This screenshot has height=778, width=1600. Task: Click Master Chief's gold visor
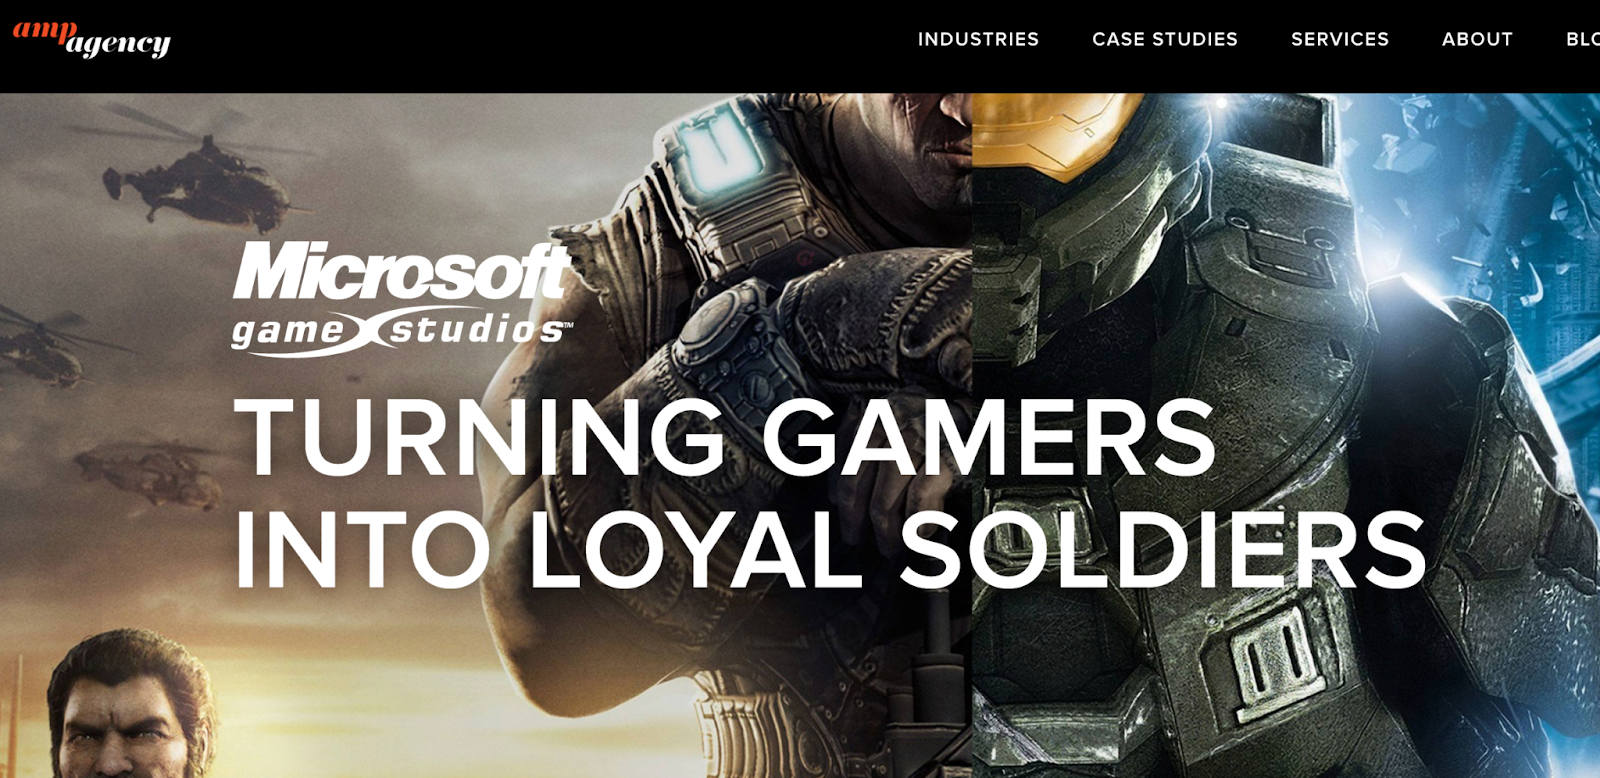click(x=1057, y=130)
